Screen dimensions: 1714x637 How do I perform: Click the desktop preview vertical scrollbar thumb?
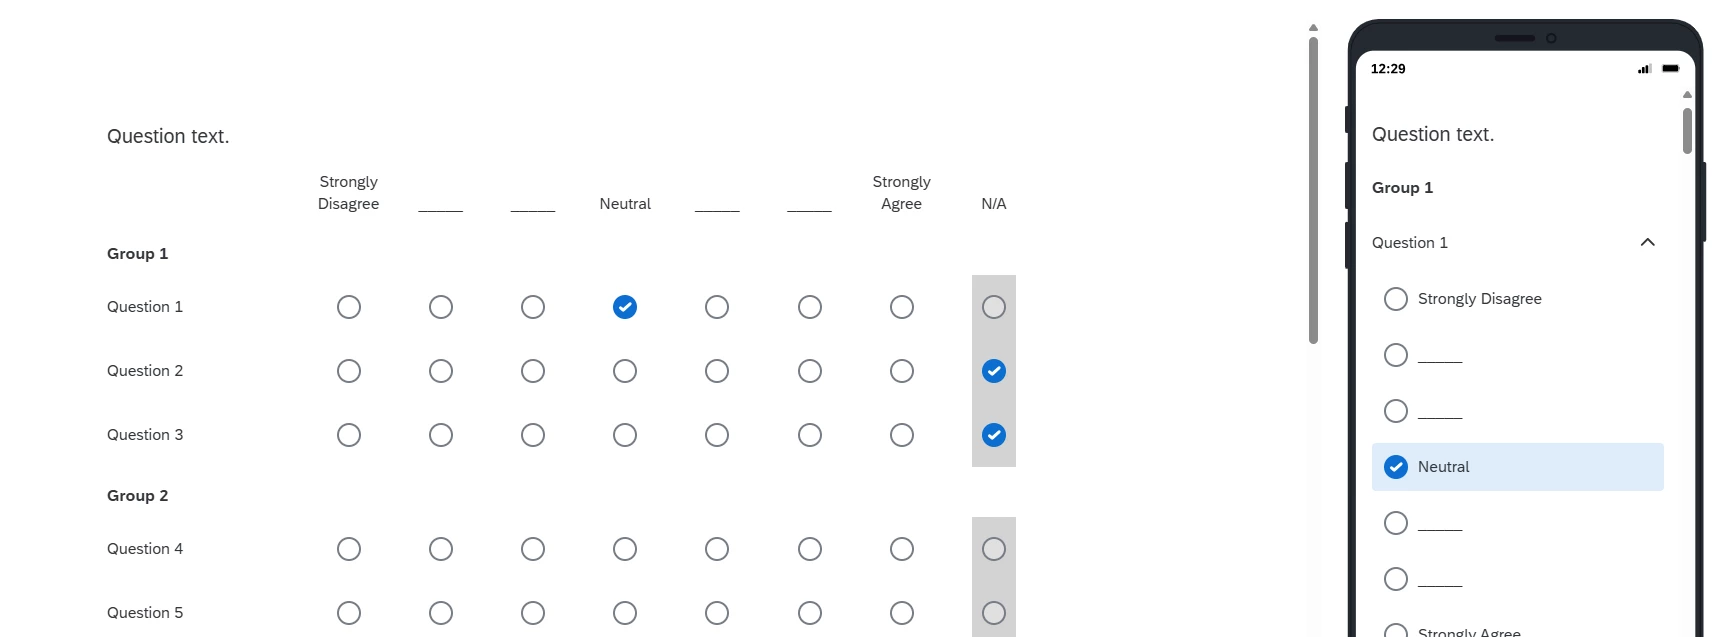(x=1313, y=190)
